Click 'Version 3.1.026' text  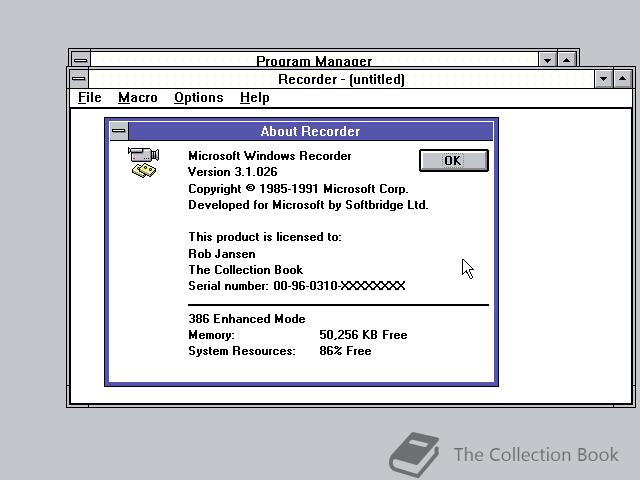pos(233,172)
